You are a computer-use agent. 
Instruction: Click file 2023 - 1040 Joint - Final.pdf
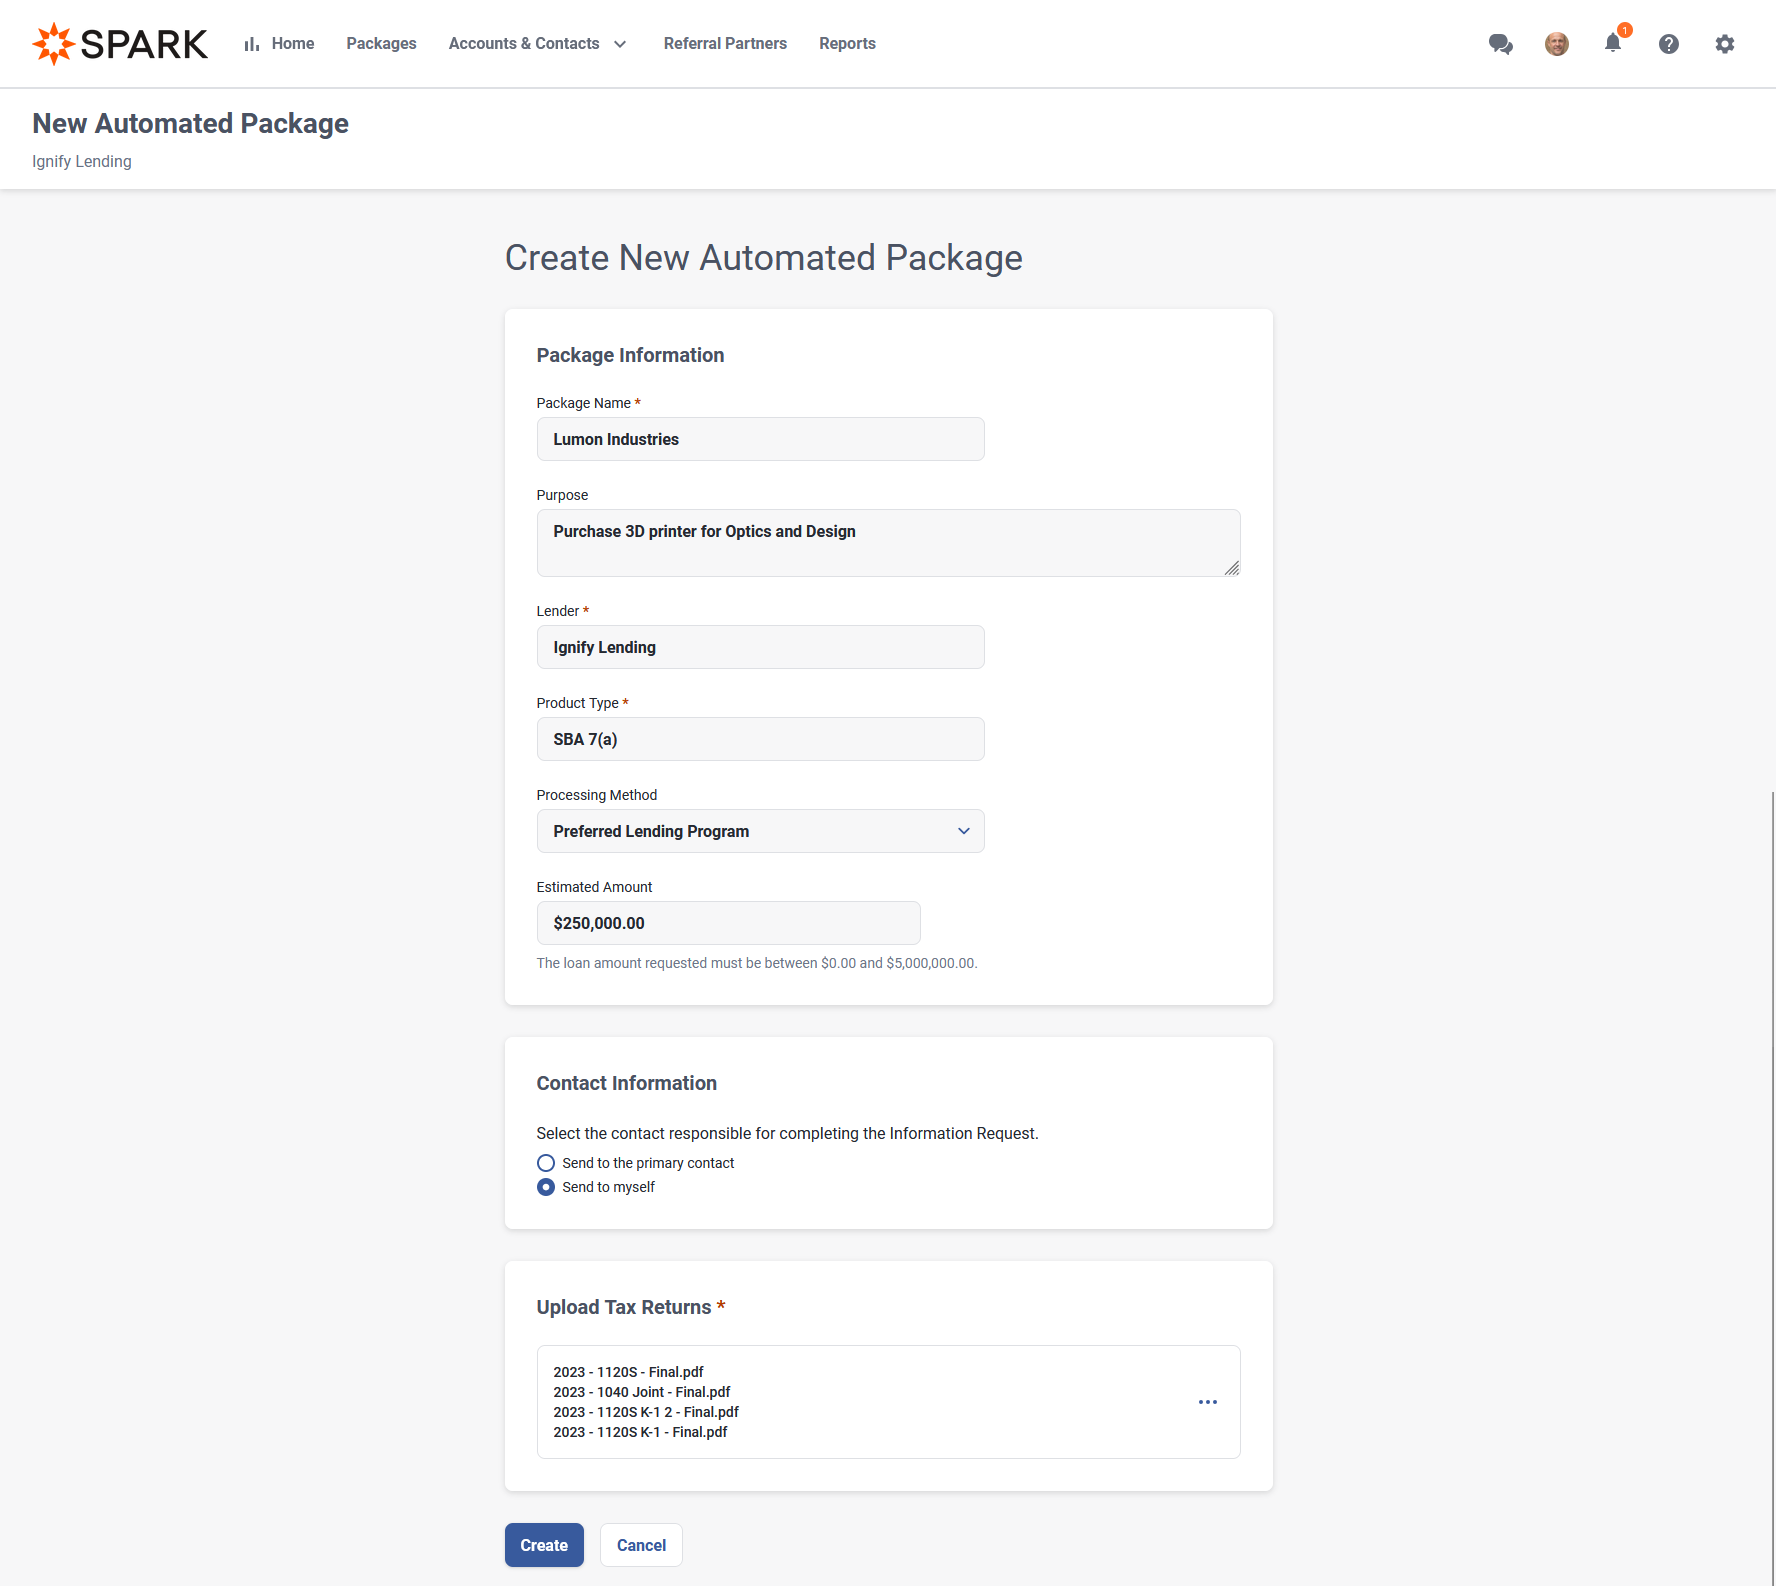coord(641,1392)
